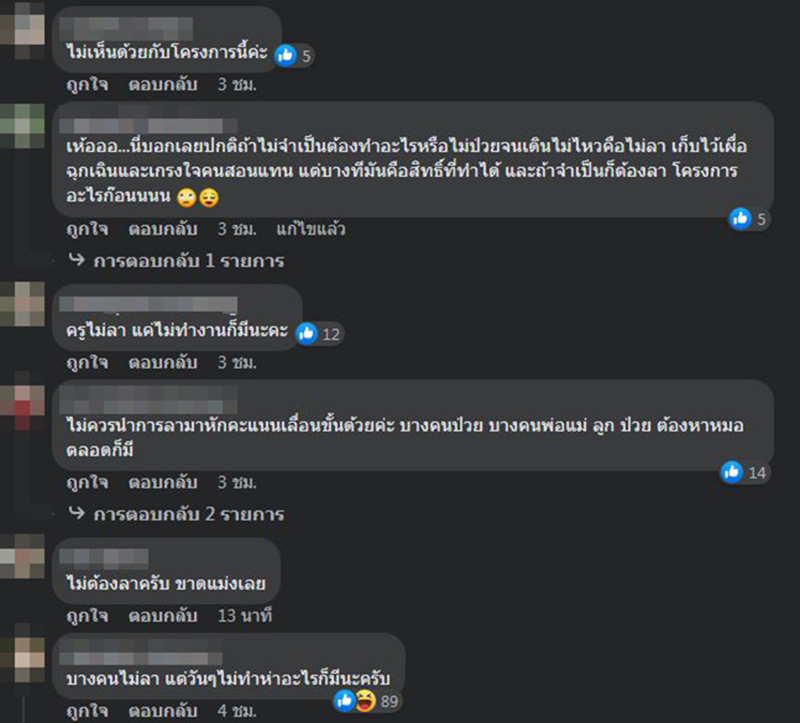
Task: Open the edited (แก้ไขแล้ว) history link
Action: (x=311, y=229)
